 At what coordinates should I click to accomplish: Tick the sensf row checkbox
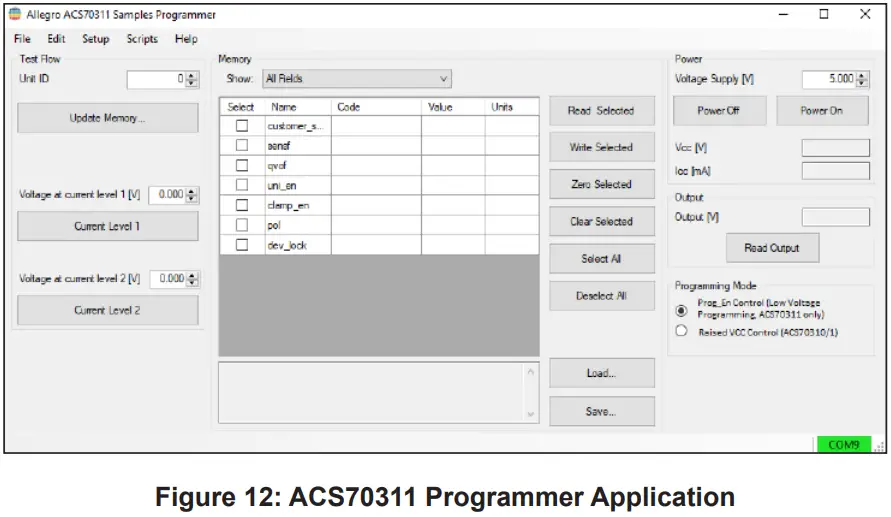pos(242,145)
